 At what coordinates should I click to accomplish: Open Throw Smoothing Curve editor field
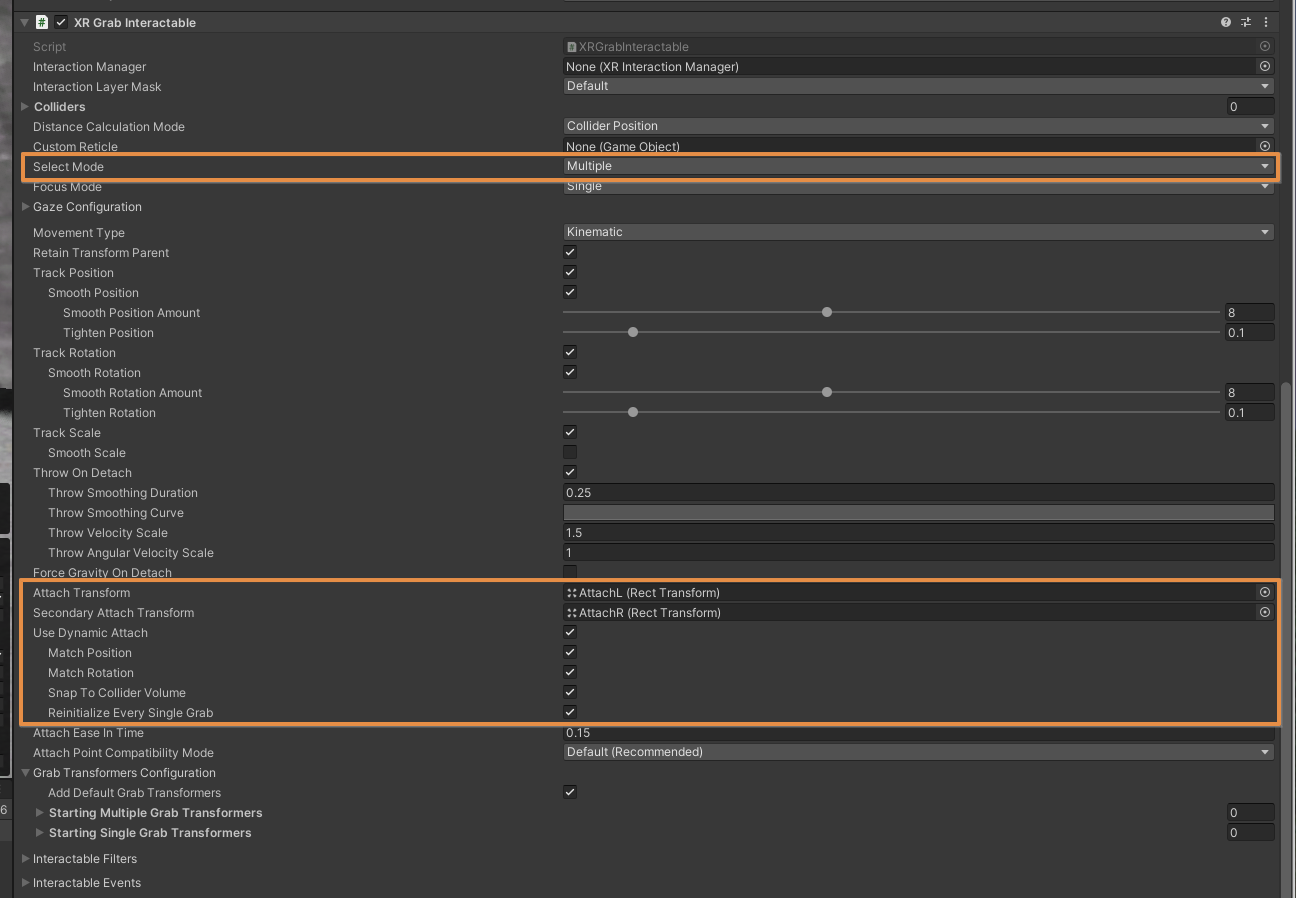point(918,512)
